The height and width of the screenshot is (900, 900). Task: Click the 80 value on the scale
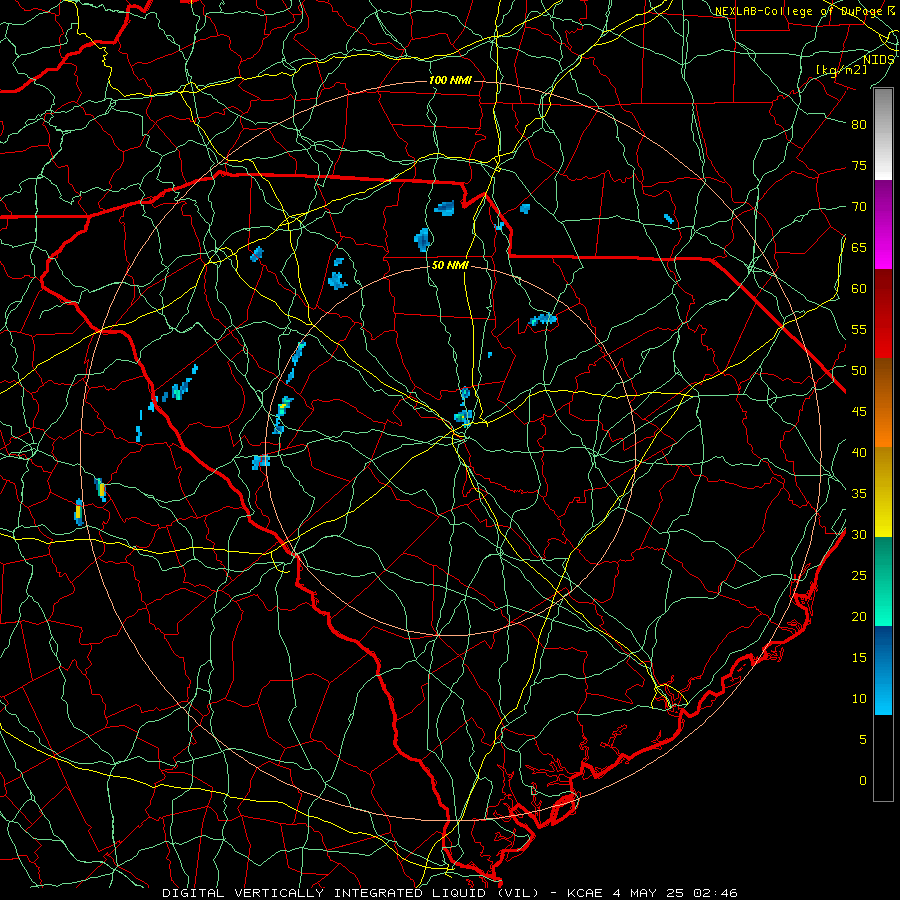tap(859, 125)
